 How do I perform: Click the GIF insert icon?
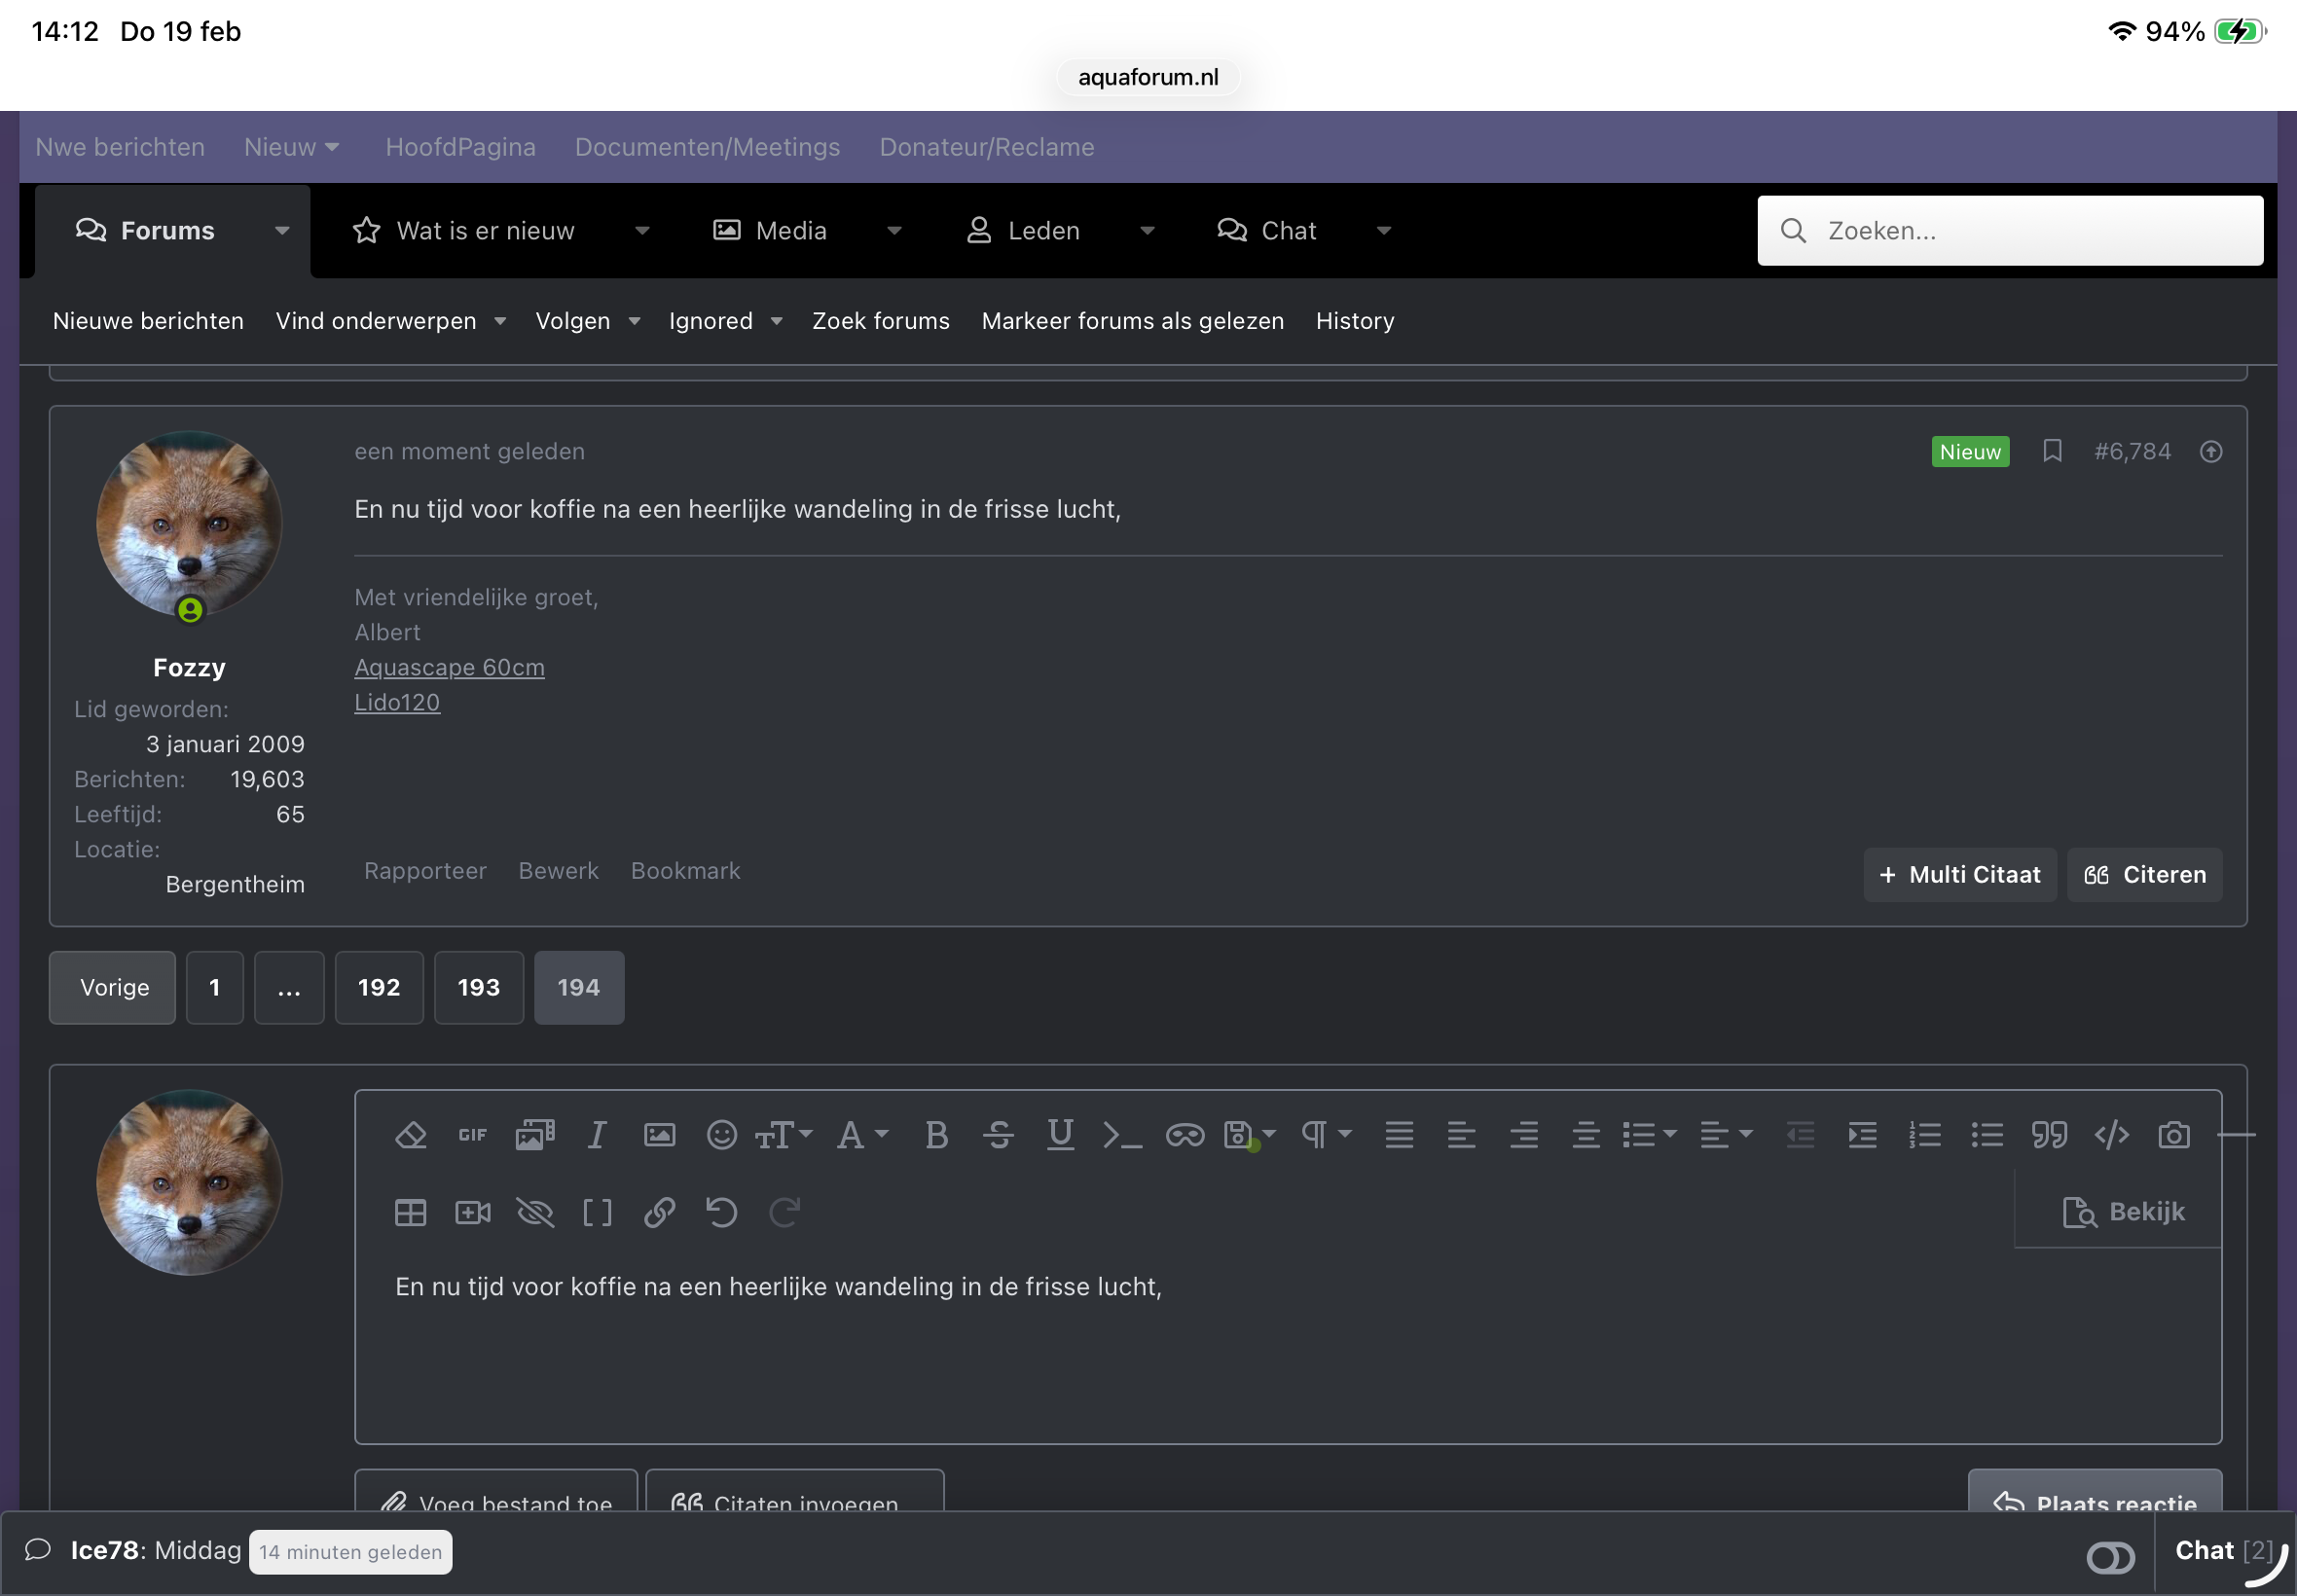tap(472, 1135)
